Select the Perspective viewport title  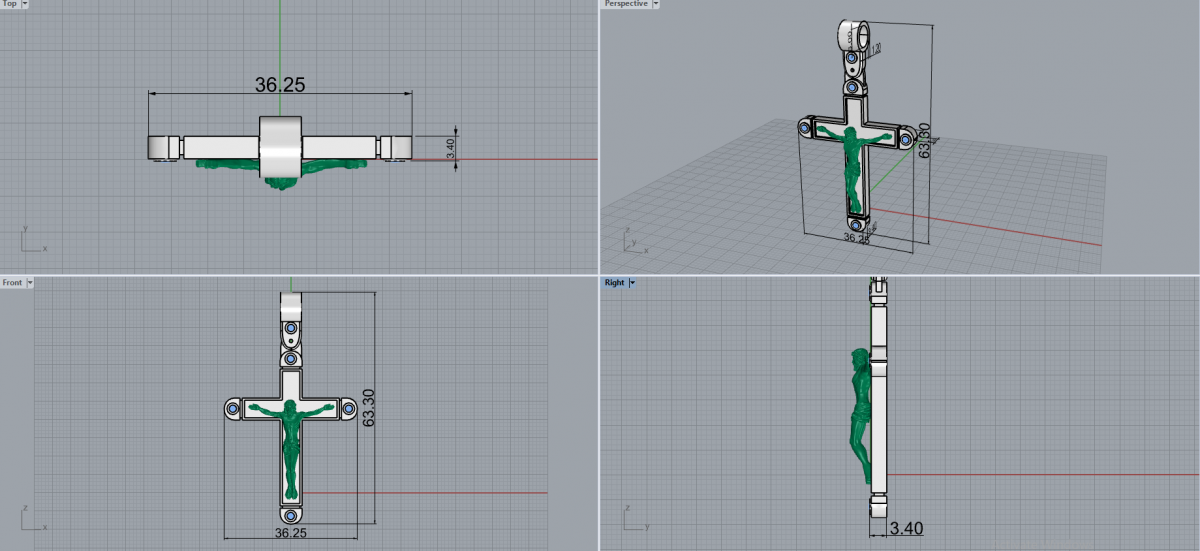click(x=626, y=4)
